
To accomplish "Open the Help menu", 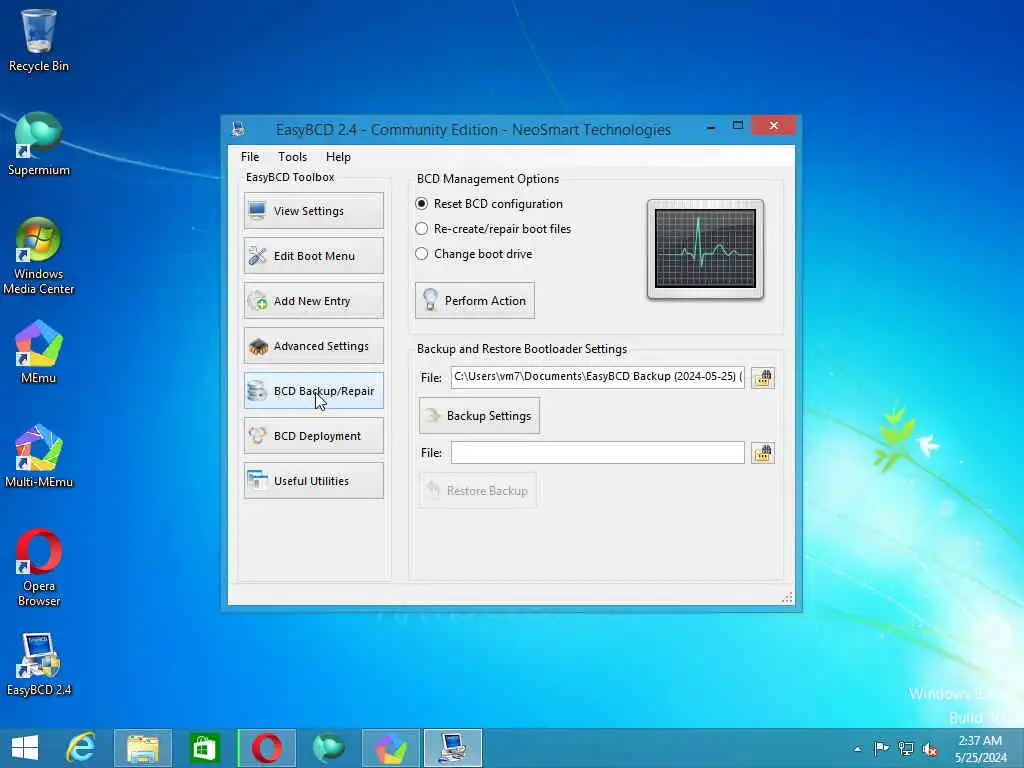I will [338, 157].
